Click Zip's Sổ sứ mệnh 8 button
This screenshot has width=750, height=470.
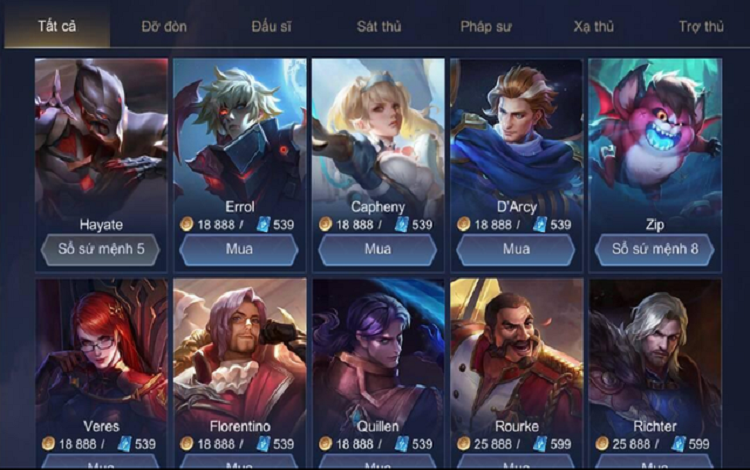pyautogui.click(x=655, y=249)
